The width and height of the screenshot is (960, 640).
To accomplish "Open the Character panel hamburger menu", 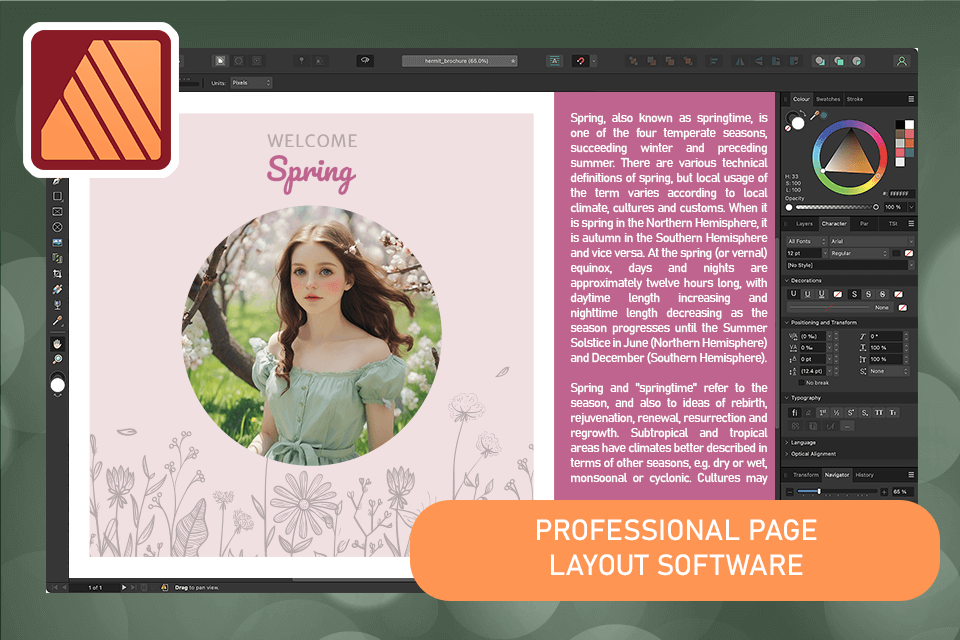I will [911, 224].
